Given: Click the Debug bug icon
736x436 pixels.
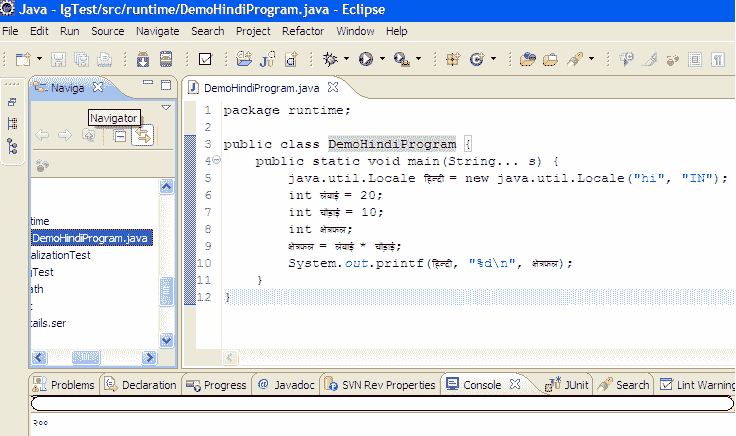Looking at the screenshot, I should [330, 59].
